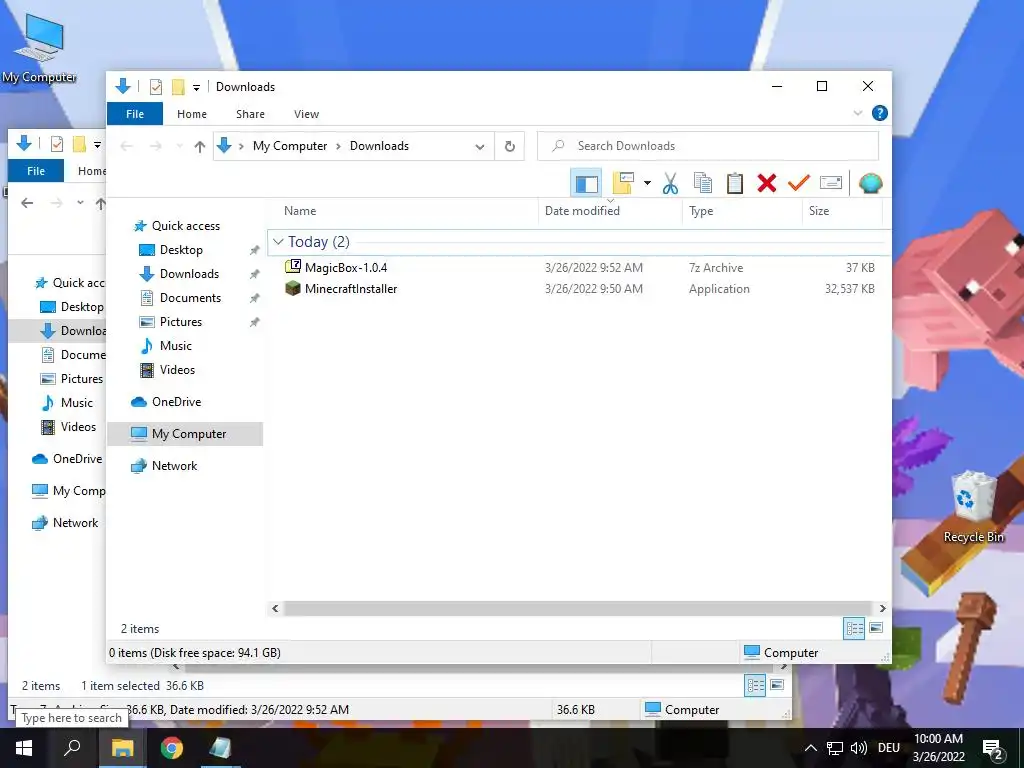1024x768 pixels.
Task: Toggle the navigation pane toolbar button
Action: click(x=586, y=184)
